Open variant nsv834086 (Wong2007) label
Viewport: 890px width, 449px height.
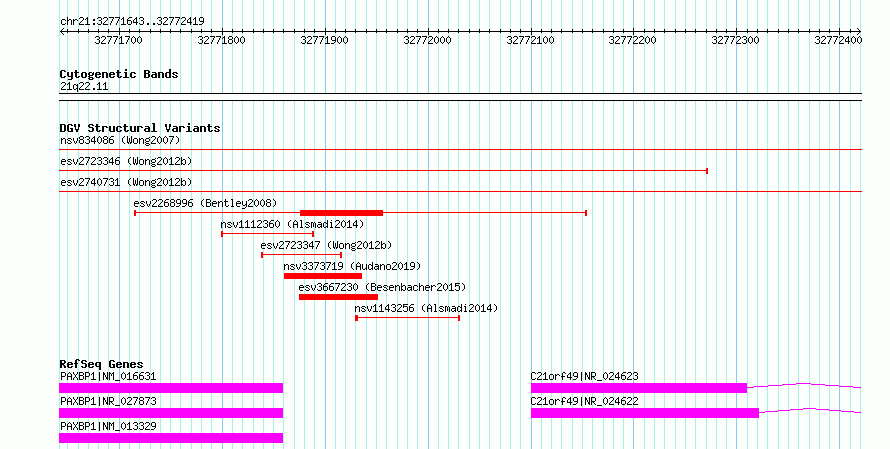[x=120, y=140]
